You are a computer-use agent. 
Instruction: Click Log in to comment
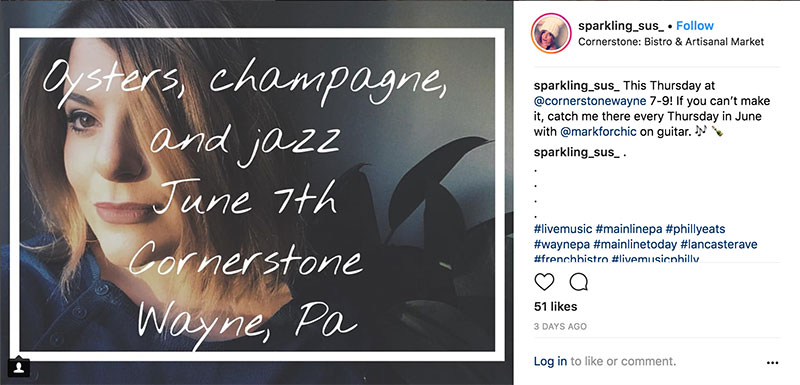click(x=550, y=362)
